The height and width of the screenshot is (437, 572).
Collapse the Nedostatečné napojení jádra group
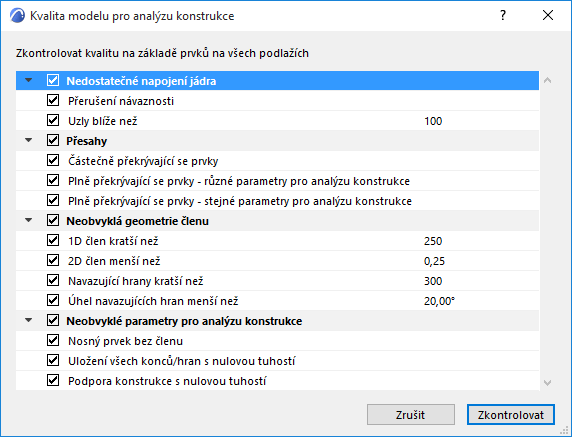(28, 80)
